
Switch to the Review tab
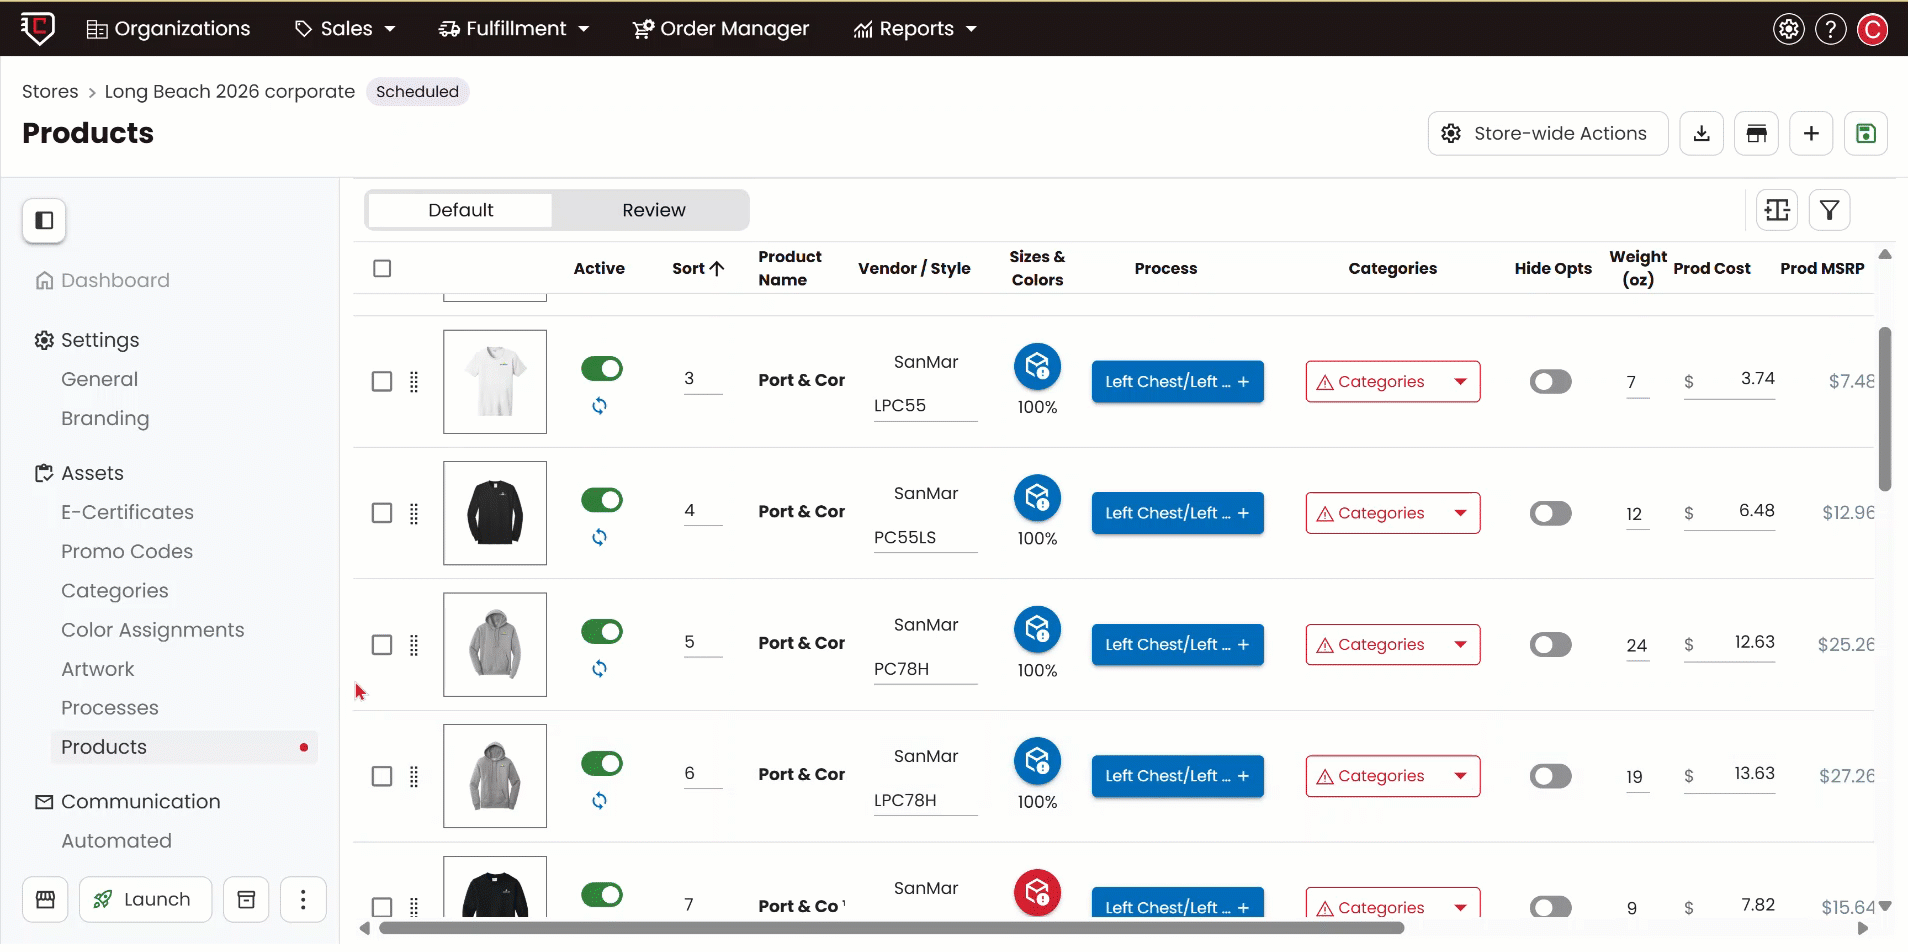point(654,210)
